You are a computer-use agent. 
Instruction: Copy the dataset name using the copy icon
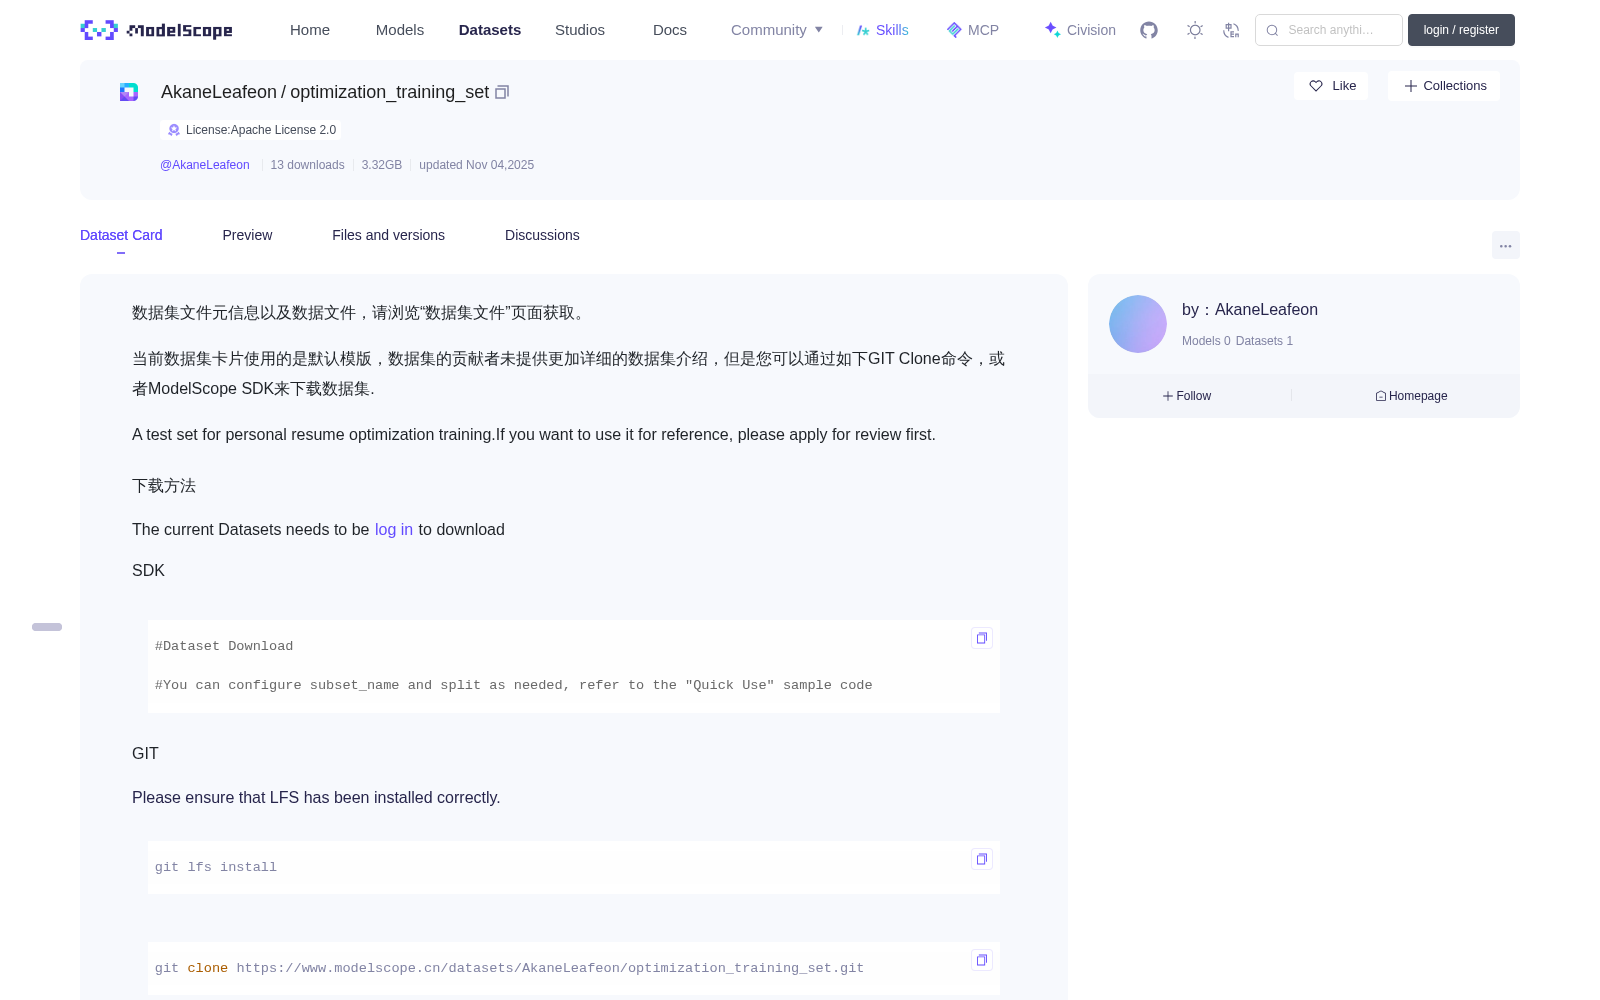[x=502, y=92]
